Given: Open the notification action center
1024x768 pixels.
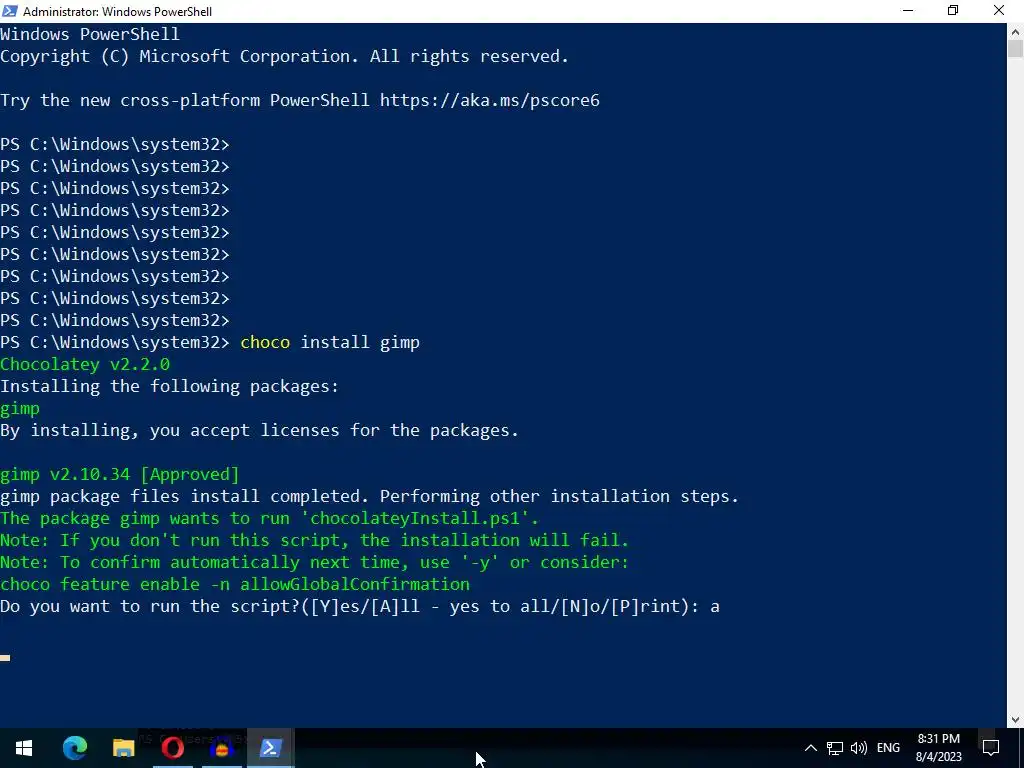Looking at the screenshot, I should 991,748.
